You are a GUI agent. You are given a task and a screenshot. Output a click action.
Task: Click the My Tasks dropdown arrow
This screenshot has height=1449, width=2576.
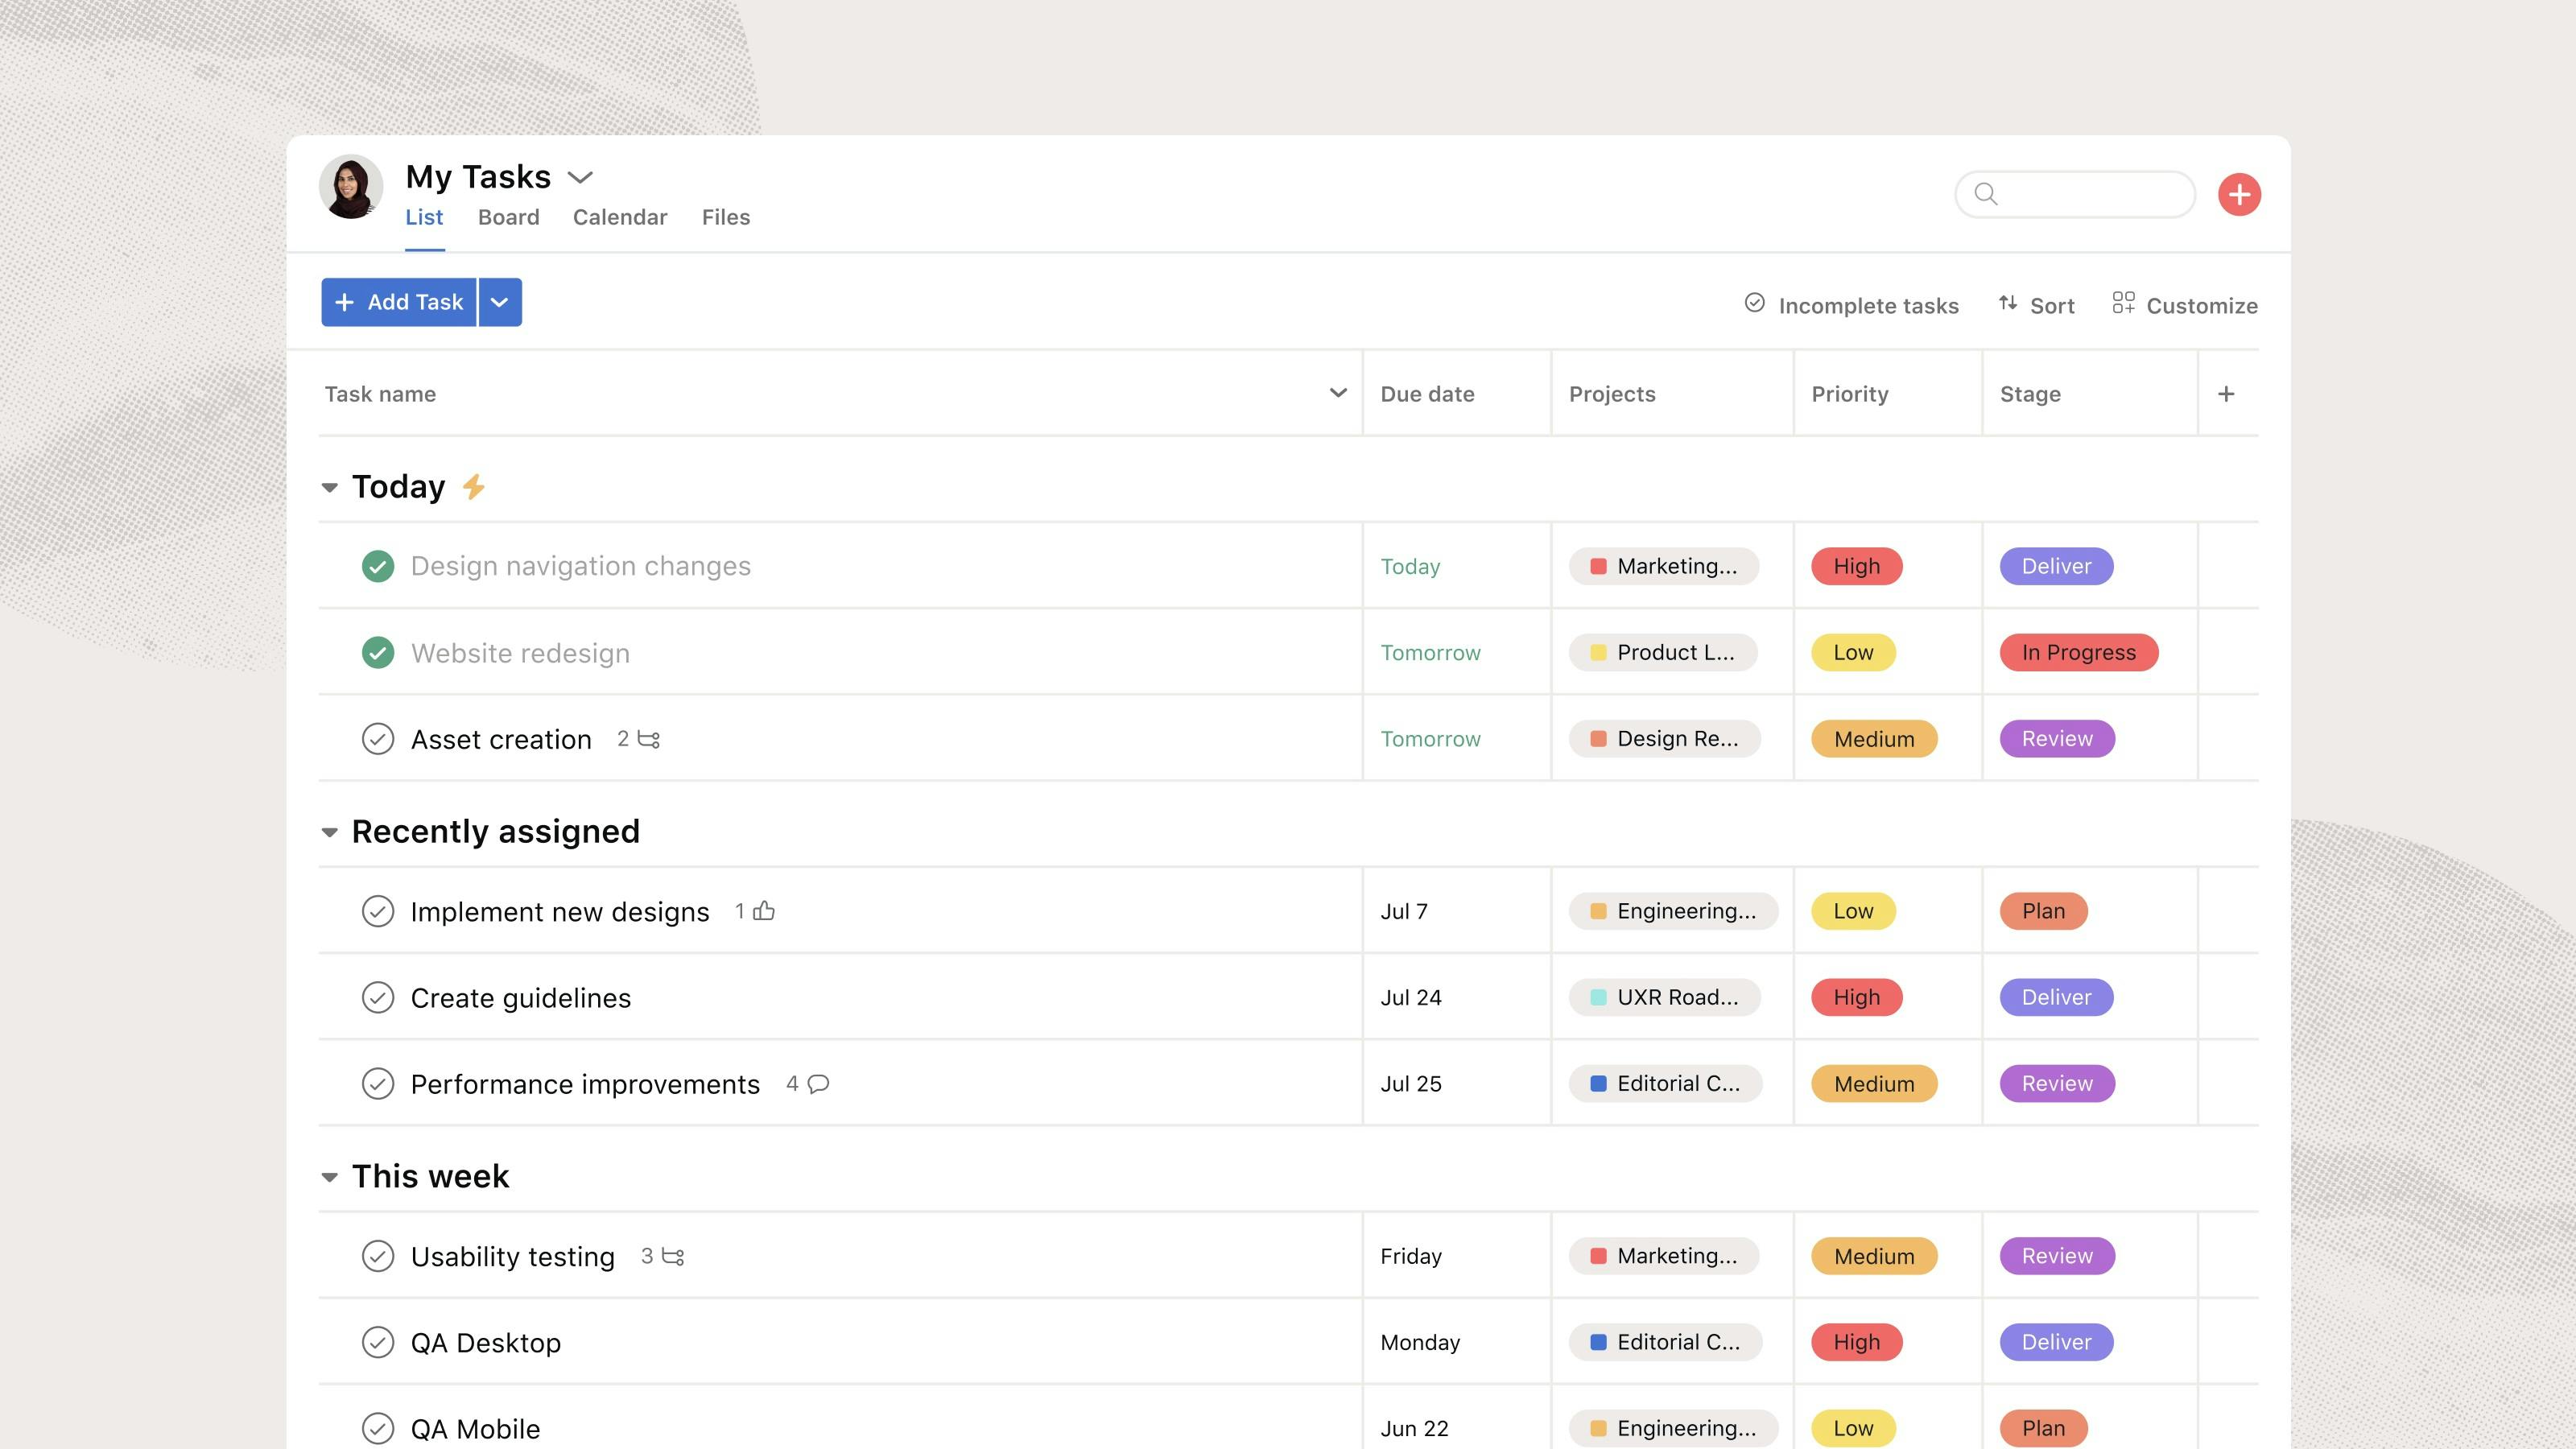tap(582, 175)
